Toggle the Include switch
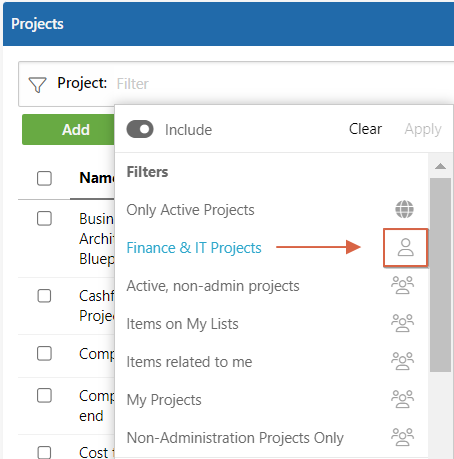Image resolution: width=454 pixels, height=459 pixels. coord(140,129)
